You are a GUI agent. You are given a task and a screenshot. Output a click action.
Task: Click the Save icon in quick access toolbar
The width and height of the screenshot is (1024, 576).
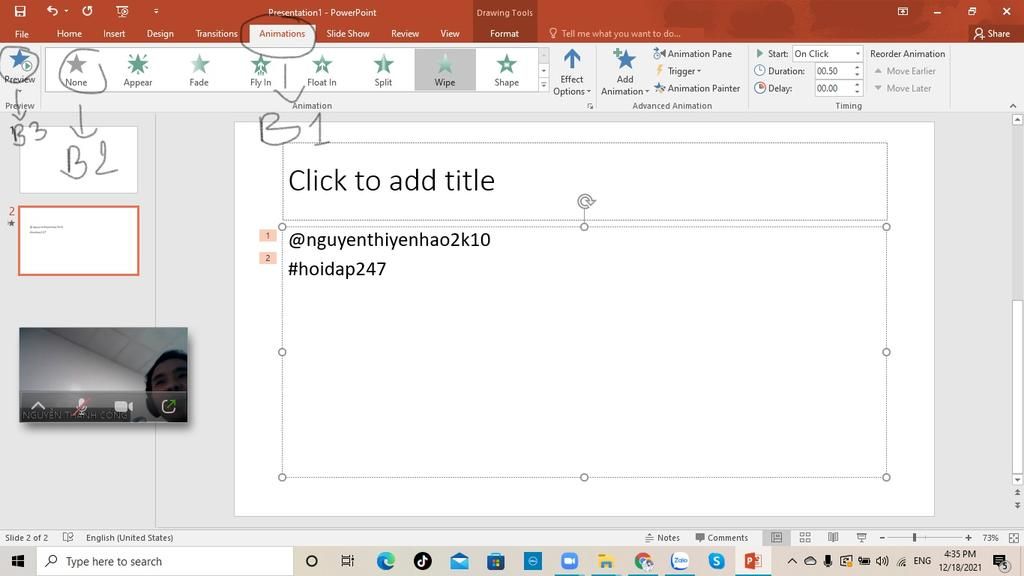point(20,11)
